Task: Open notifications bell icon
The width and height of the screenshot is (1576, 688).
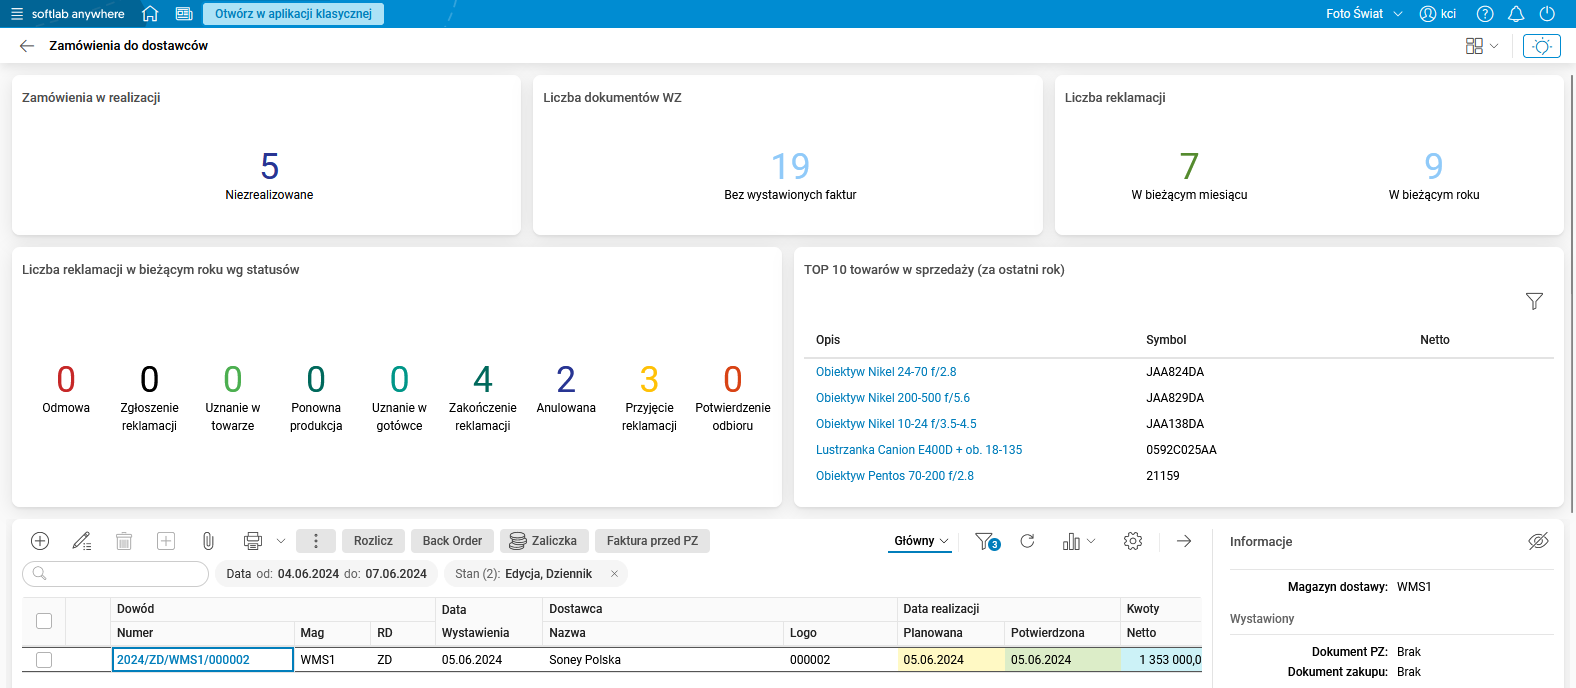Action: 1516,14
